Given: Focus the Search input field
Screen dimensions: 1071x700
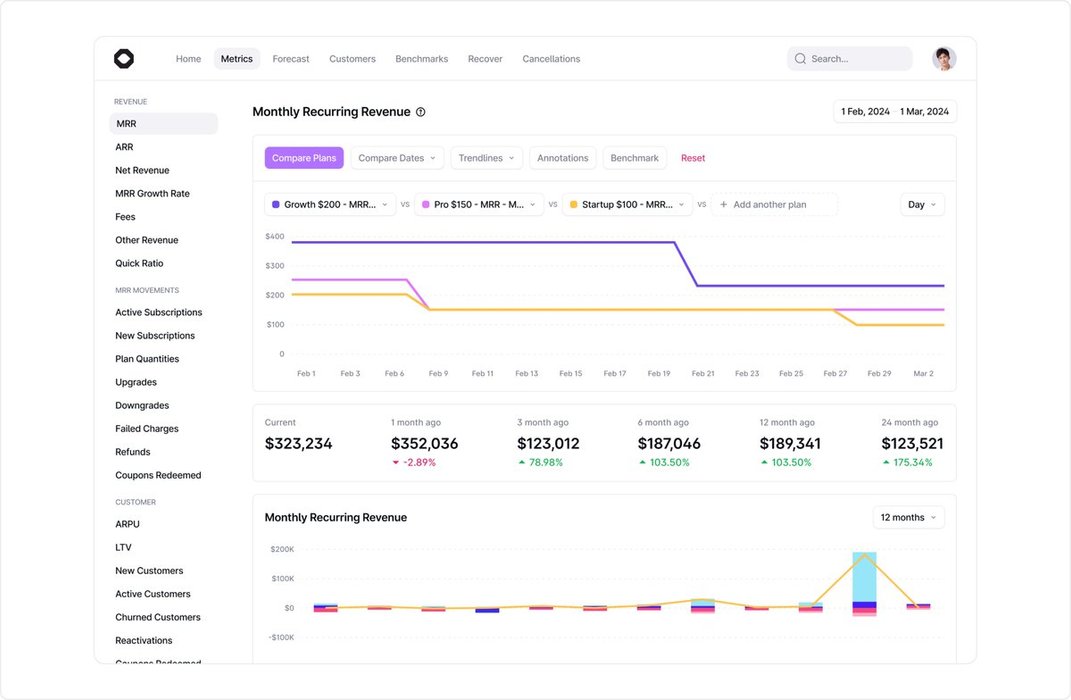Looking at the screenshot, I should (857, 59).
